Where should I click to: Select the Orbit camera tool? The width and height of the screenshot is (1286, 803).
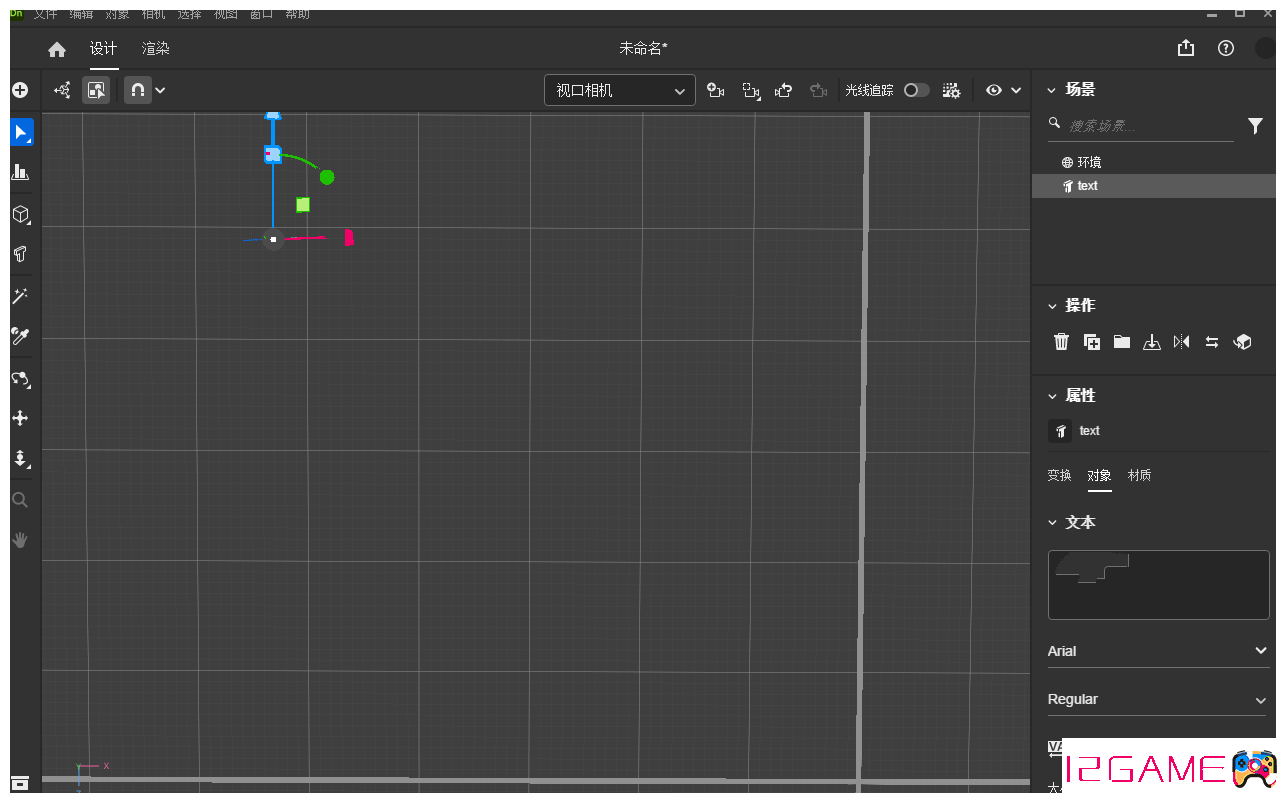20,378
